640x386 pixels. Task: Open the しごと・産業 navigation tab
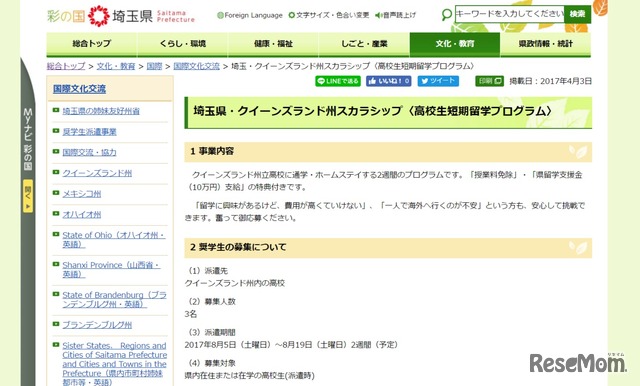click(364, 44)
